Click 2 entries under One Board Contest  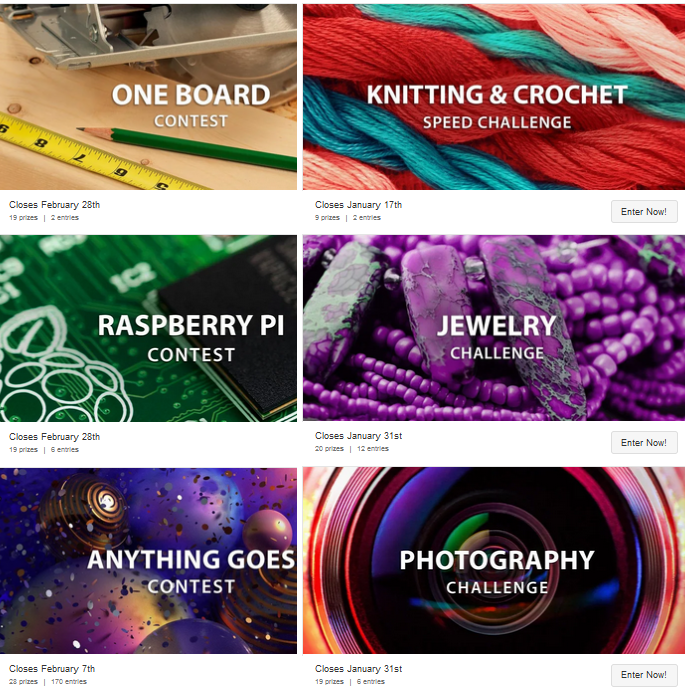(65, 218)
